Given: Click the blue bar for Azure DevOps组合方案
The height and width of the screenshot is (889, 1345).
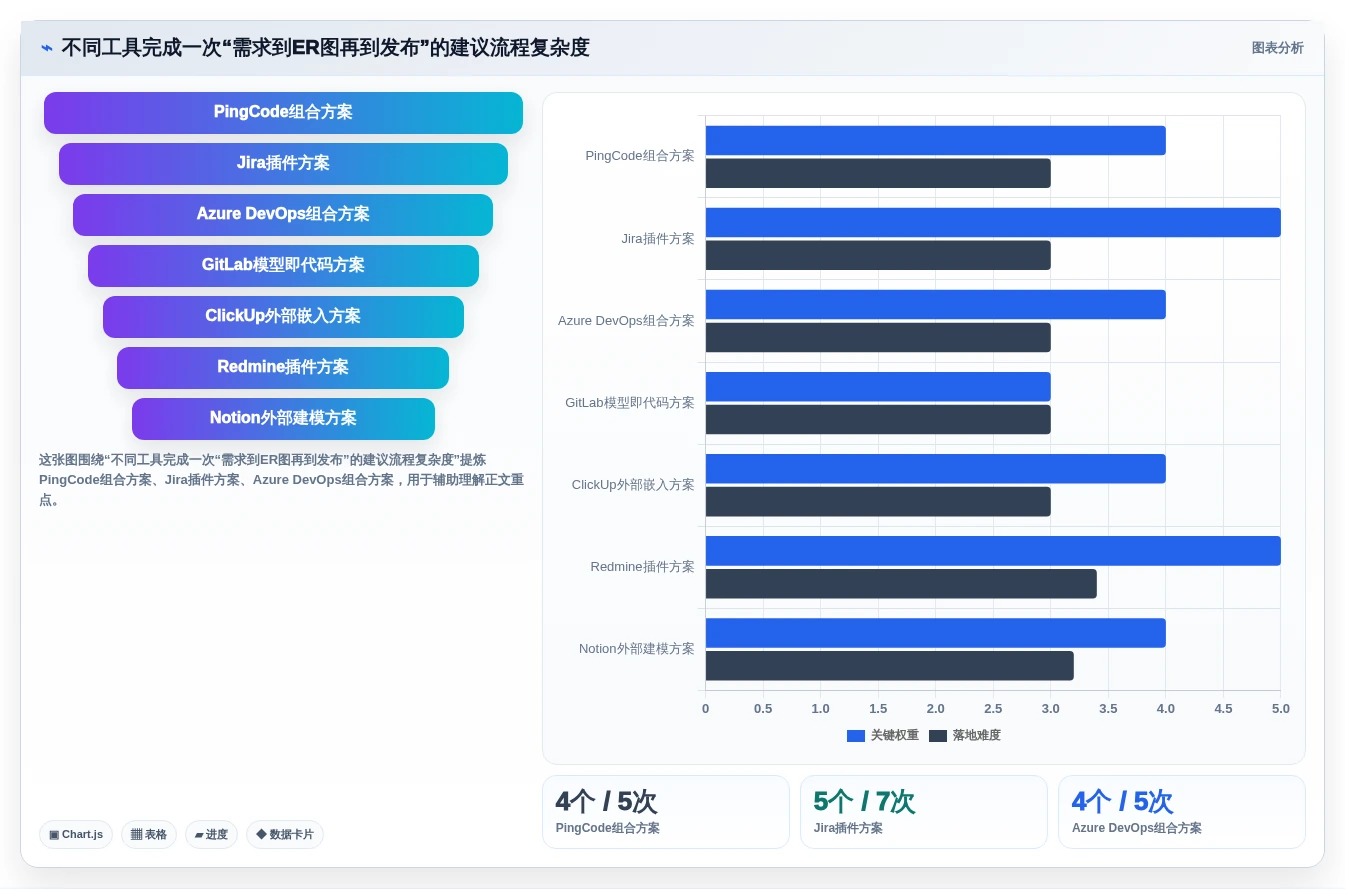Looking at the screenshot, I should [936, 304].
